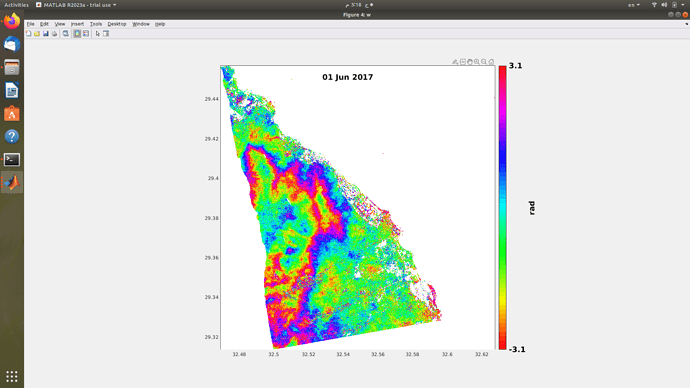The height and width of the screenshot is (388, 690).
Task: Toggle the Edit Plot arrow tool
Action: click(x=98, y=34)
